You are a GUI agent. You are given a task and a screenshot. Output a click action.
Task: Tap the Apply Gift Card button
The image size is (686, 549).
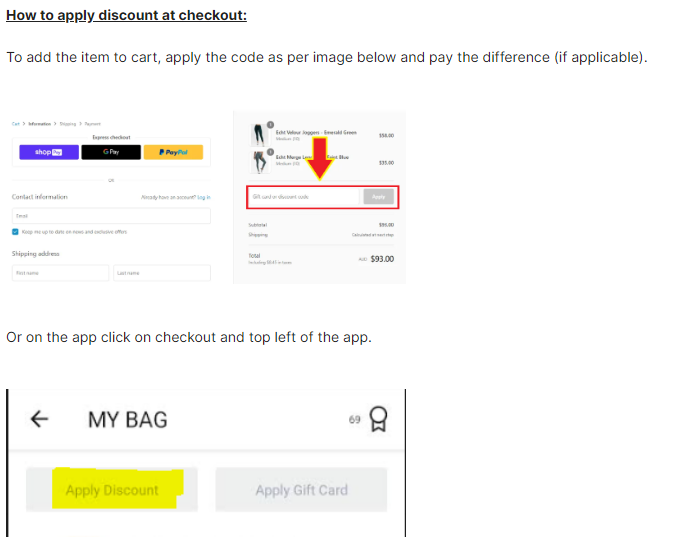301,490
